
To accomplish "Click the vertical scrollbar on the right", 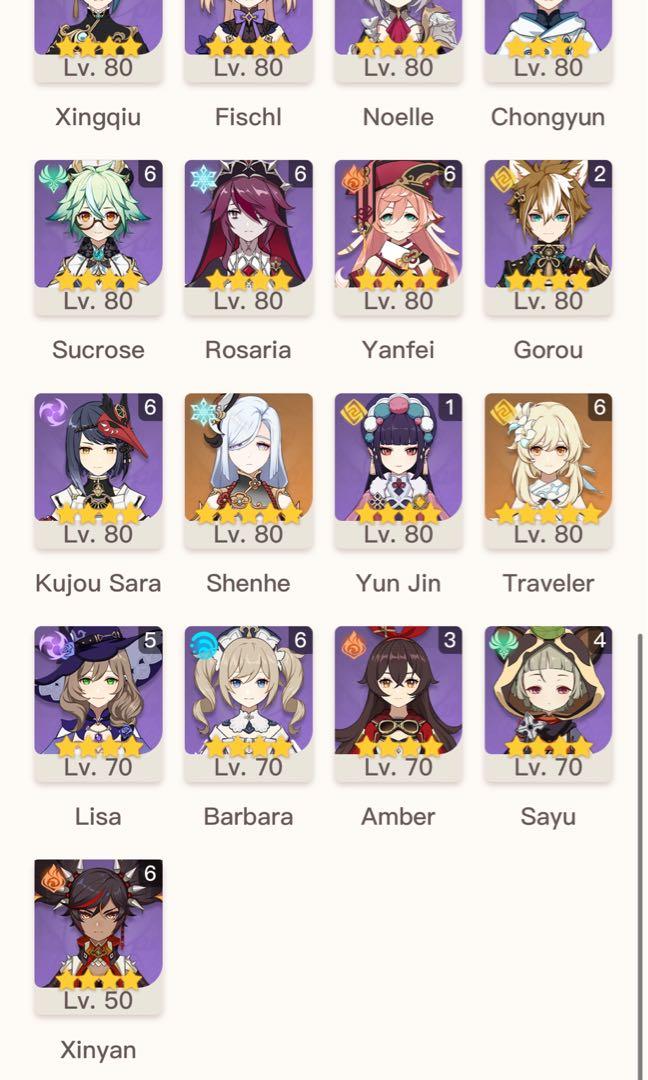I will [640, 856].
